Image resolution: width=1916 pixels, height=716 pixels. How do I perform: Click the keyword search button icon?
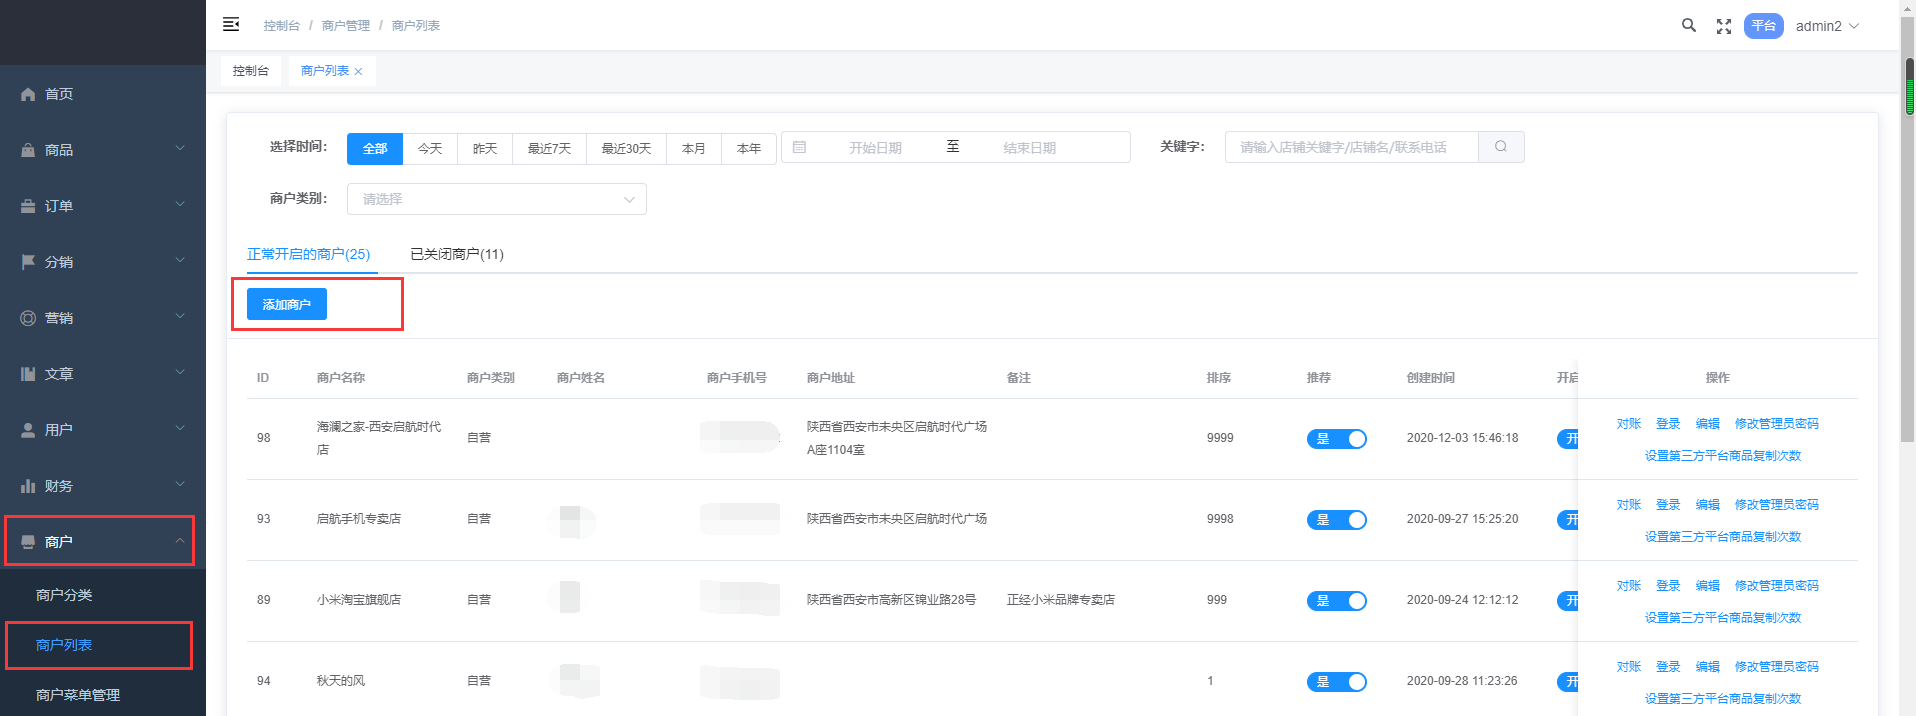[x=1500, y=147]
